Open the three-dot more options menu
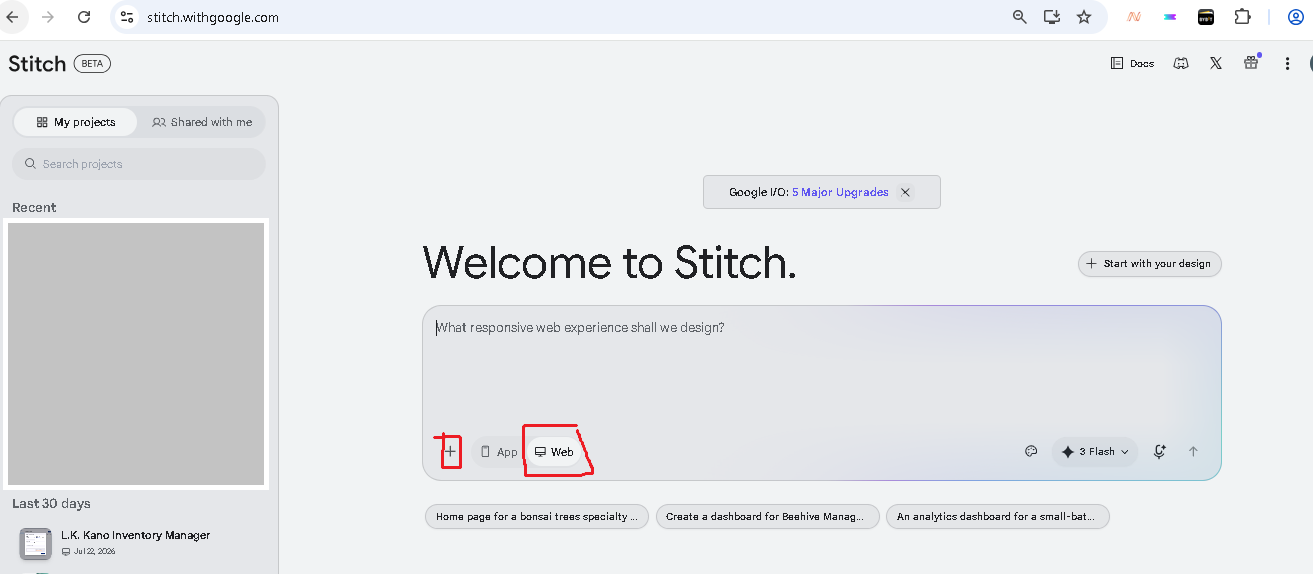 click(1287, 63)
